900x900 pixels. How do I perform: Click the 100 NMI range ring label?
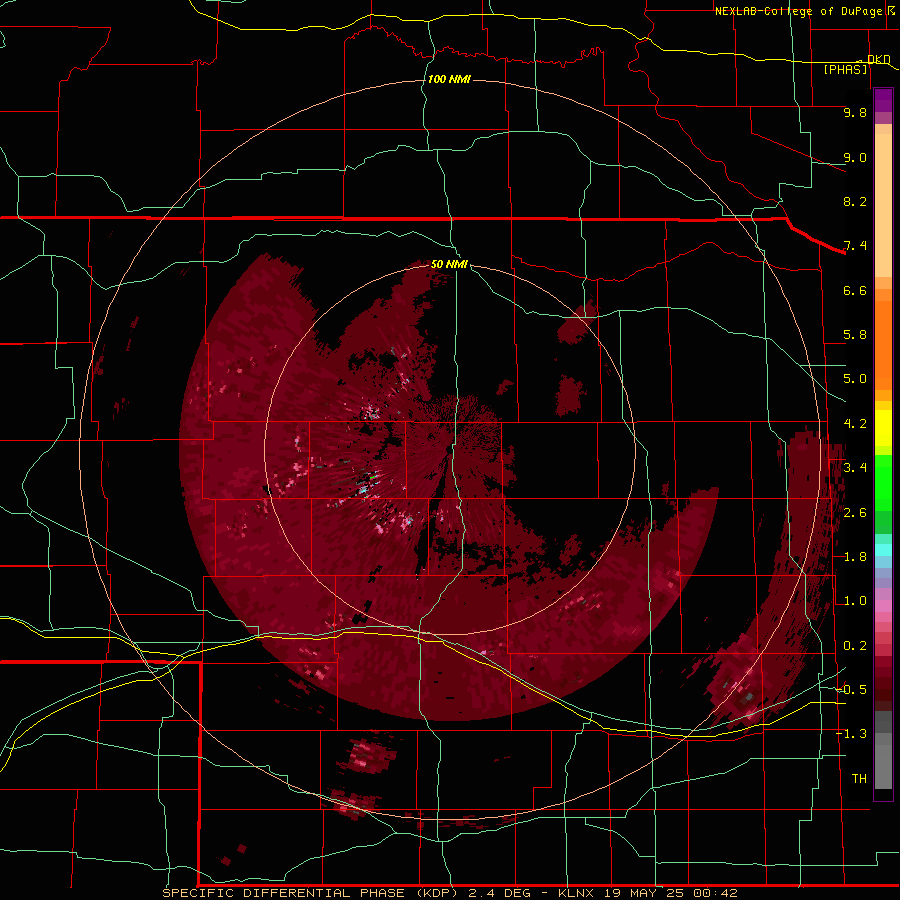pos(449,79)
